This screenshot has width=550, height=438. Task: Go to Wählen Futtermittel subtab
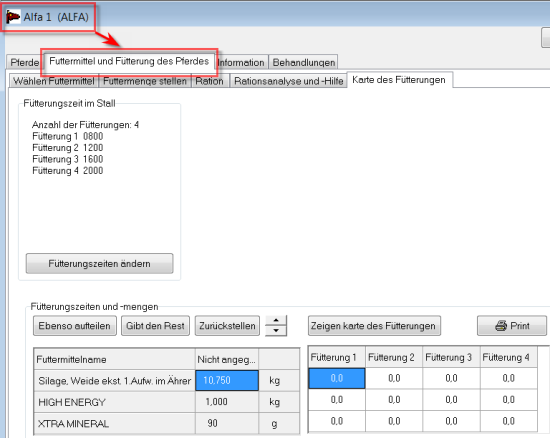54,81
